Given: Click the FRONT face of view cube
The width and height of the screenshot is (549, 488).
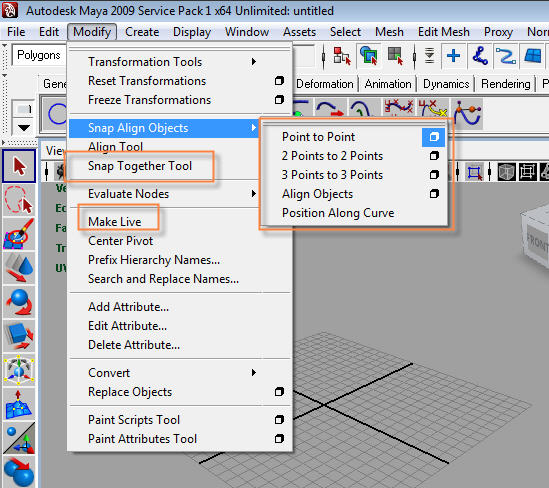Looking at the screenshot, I should click(536, 242).
